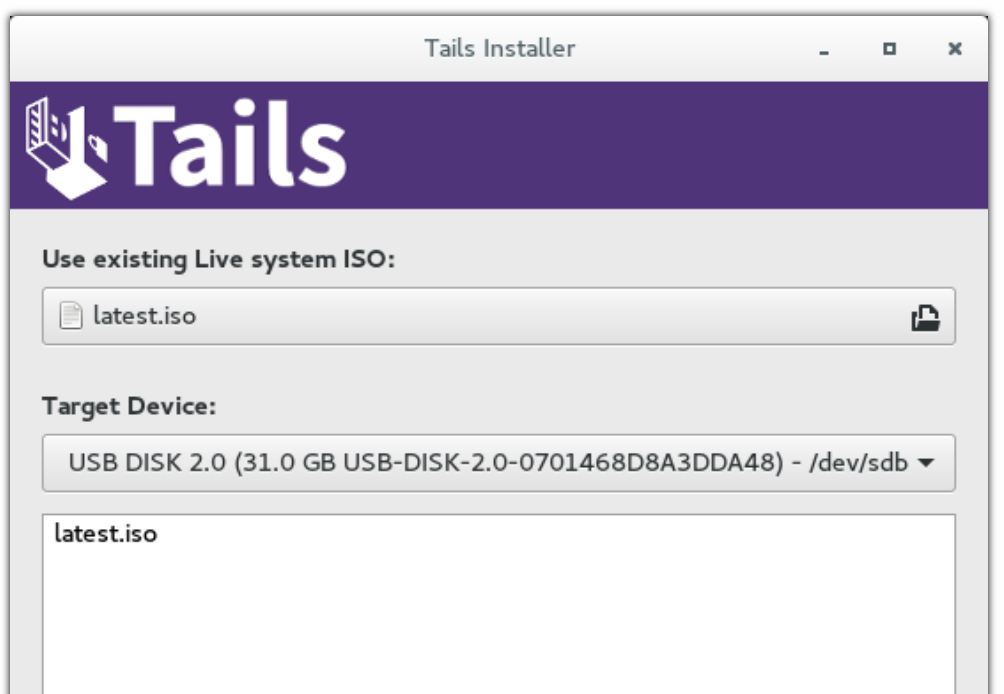
Task: Maximize the Tails Installer window
Action: (889, 49)
